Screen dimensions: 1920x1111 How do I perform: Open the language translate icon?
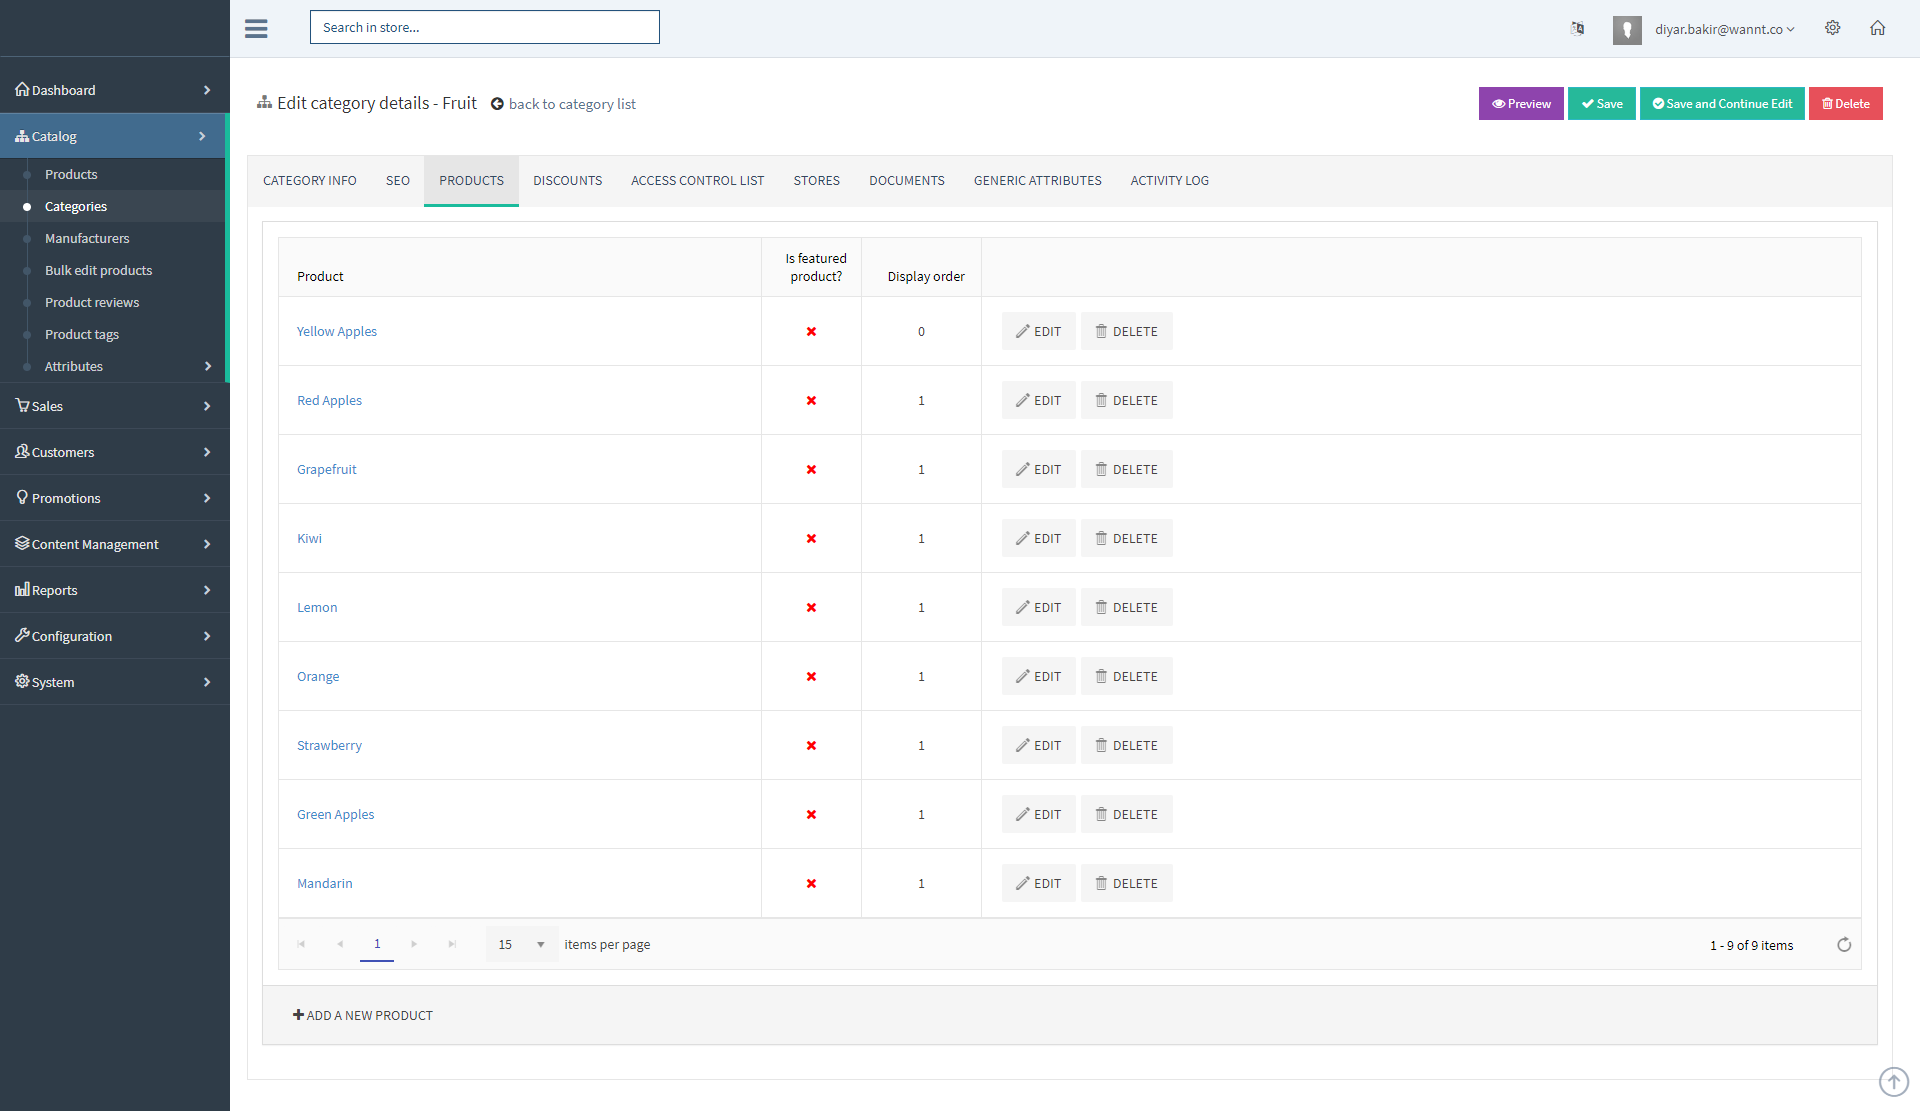click(1577, 28)
